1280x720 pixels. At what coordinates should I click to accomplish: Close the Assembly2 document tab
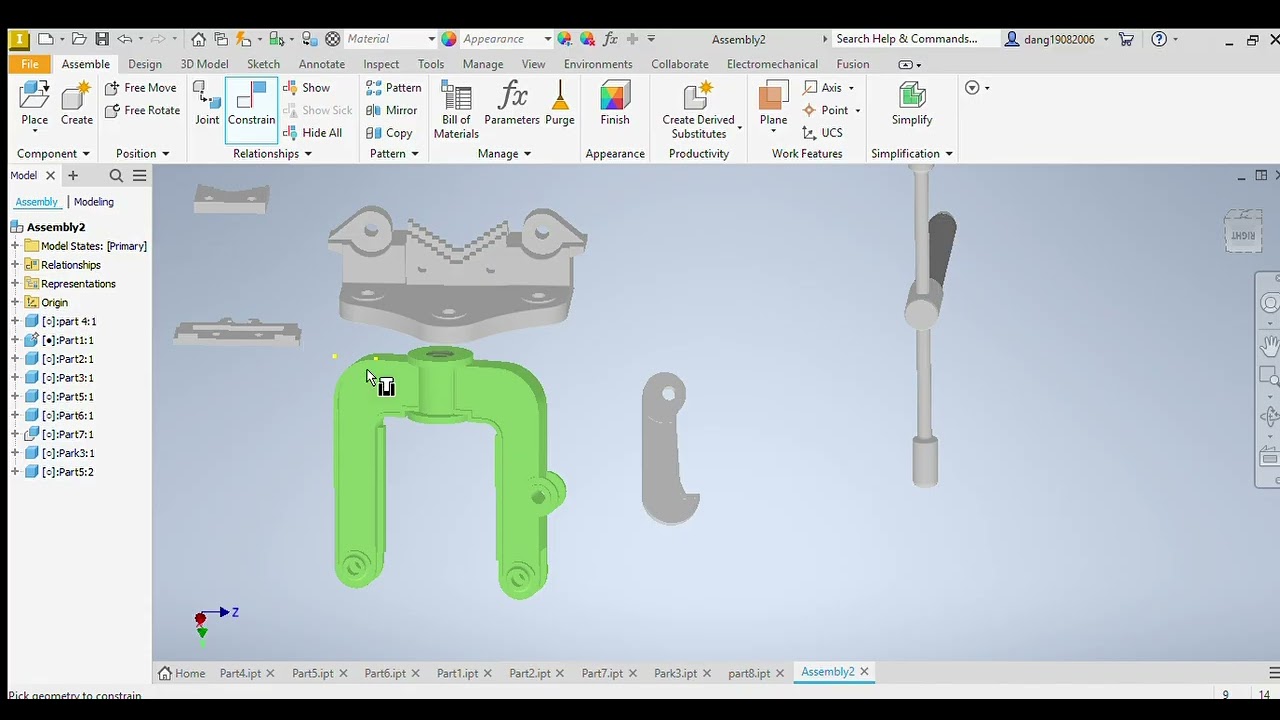[864, 672]
